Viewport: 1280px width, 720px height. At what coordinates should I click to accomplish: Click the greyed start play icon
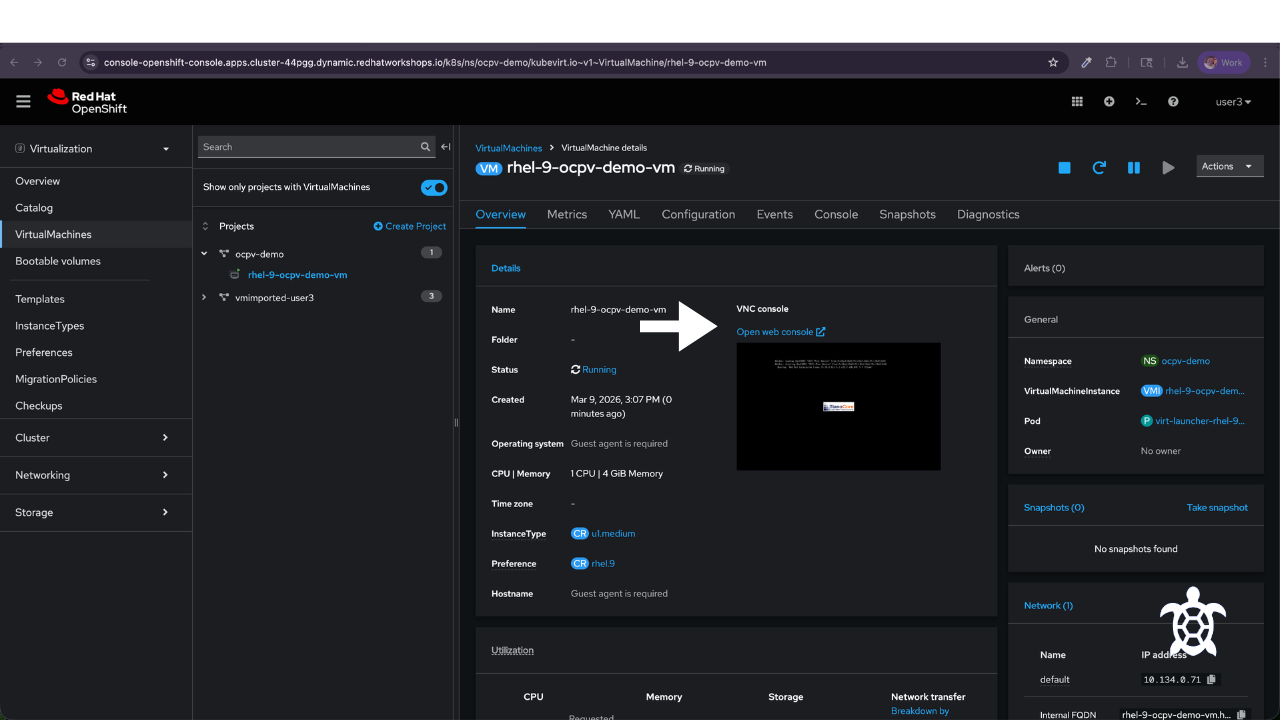coord(1168,167)
